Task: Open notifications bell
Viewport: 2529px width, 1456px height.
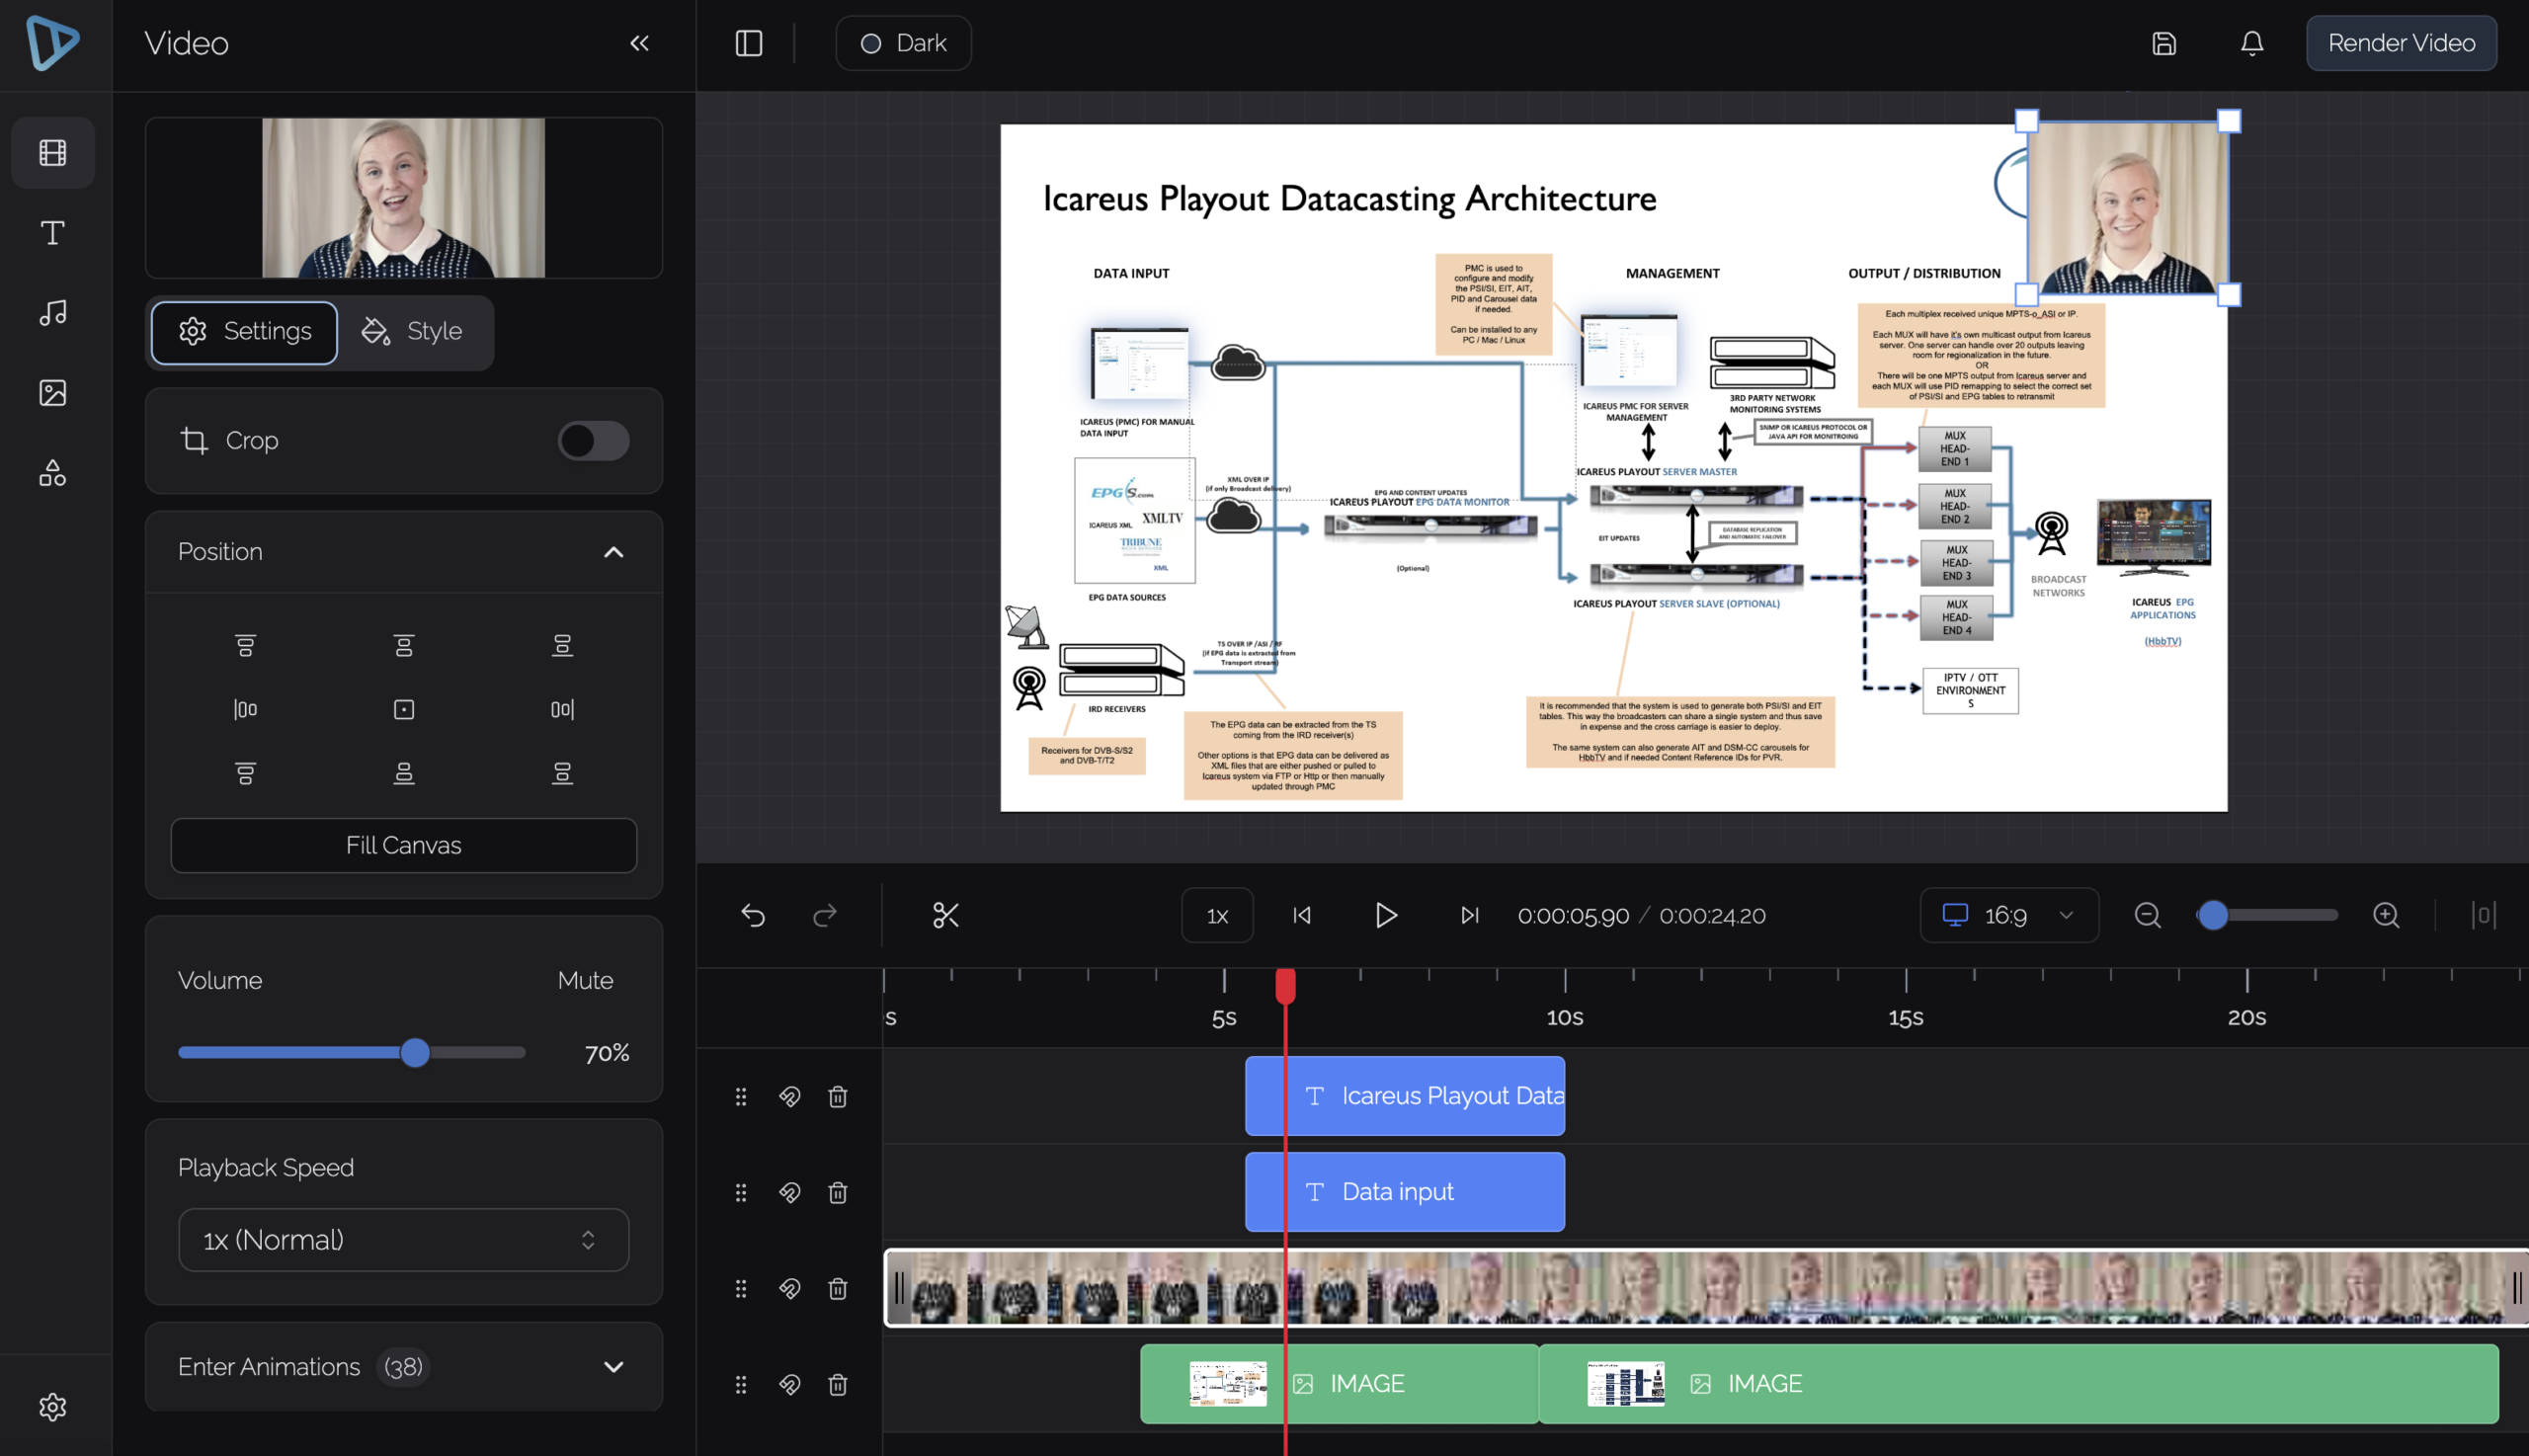Action: [2252, 43]
